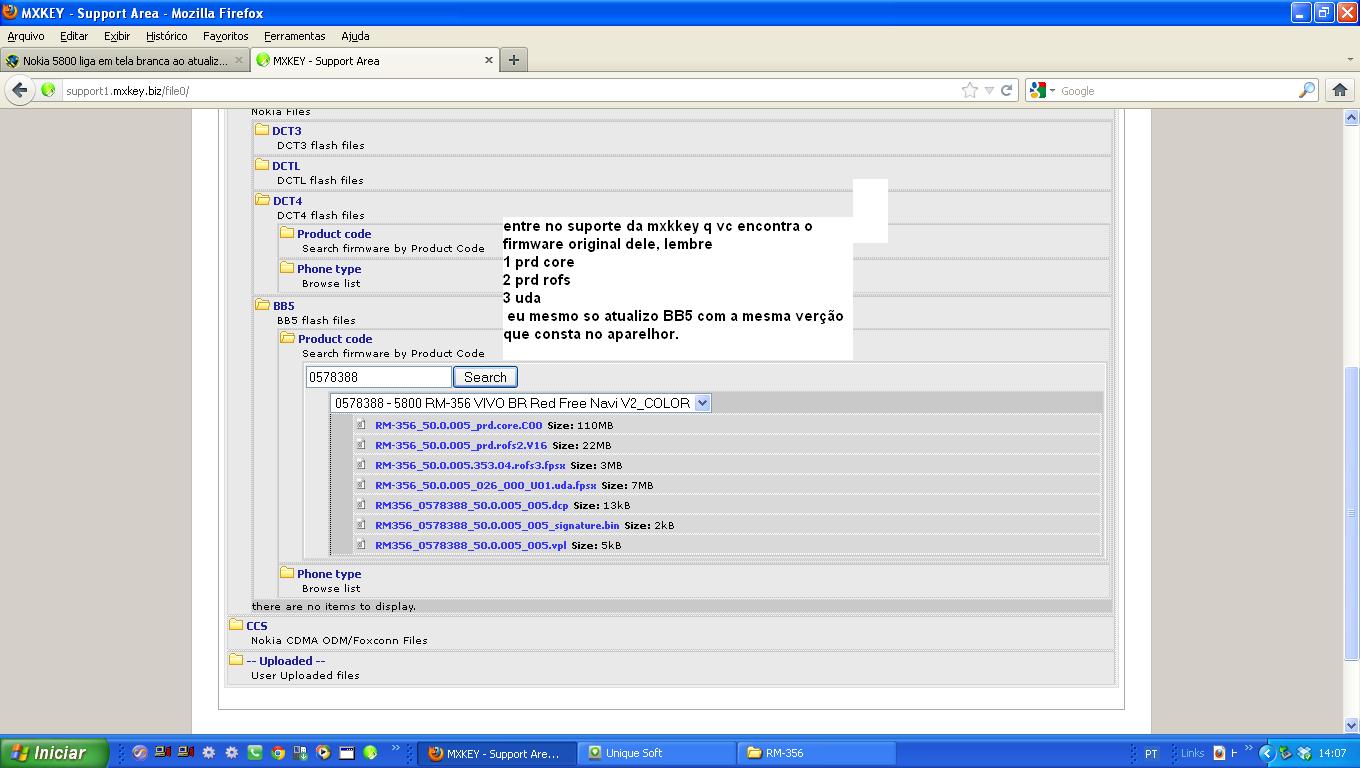Viewport: 1360px width, 768px height.
Task: Close the Nokia 5800 tab
Action: click(239, 60)
